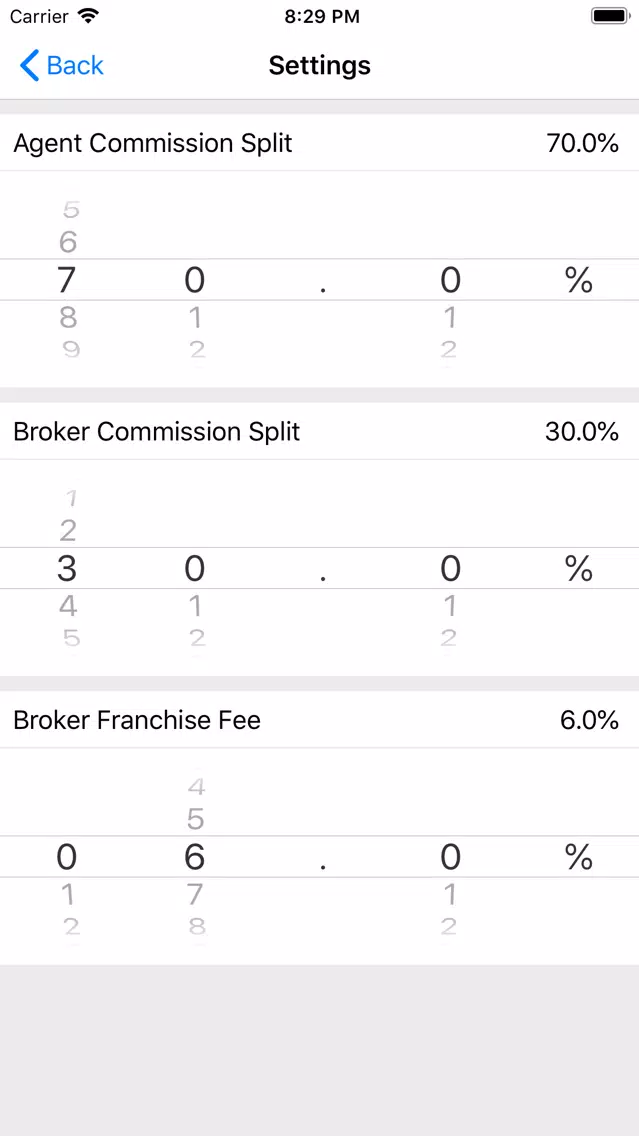Image resolution: width=639 pixels, height=1136 pixels.
Task: Pick 1 in Agent split ones wheel
Action: pos(195,317)
